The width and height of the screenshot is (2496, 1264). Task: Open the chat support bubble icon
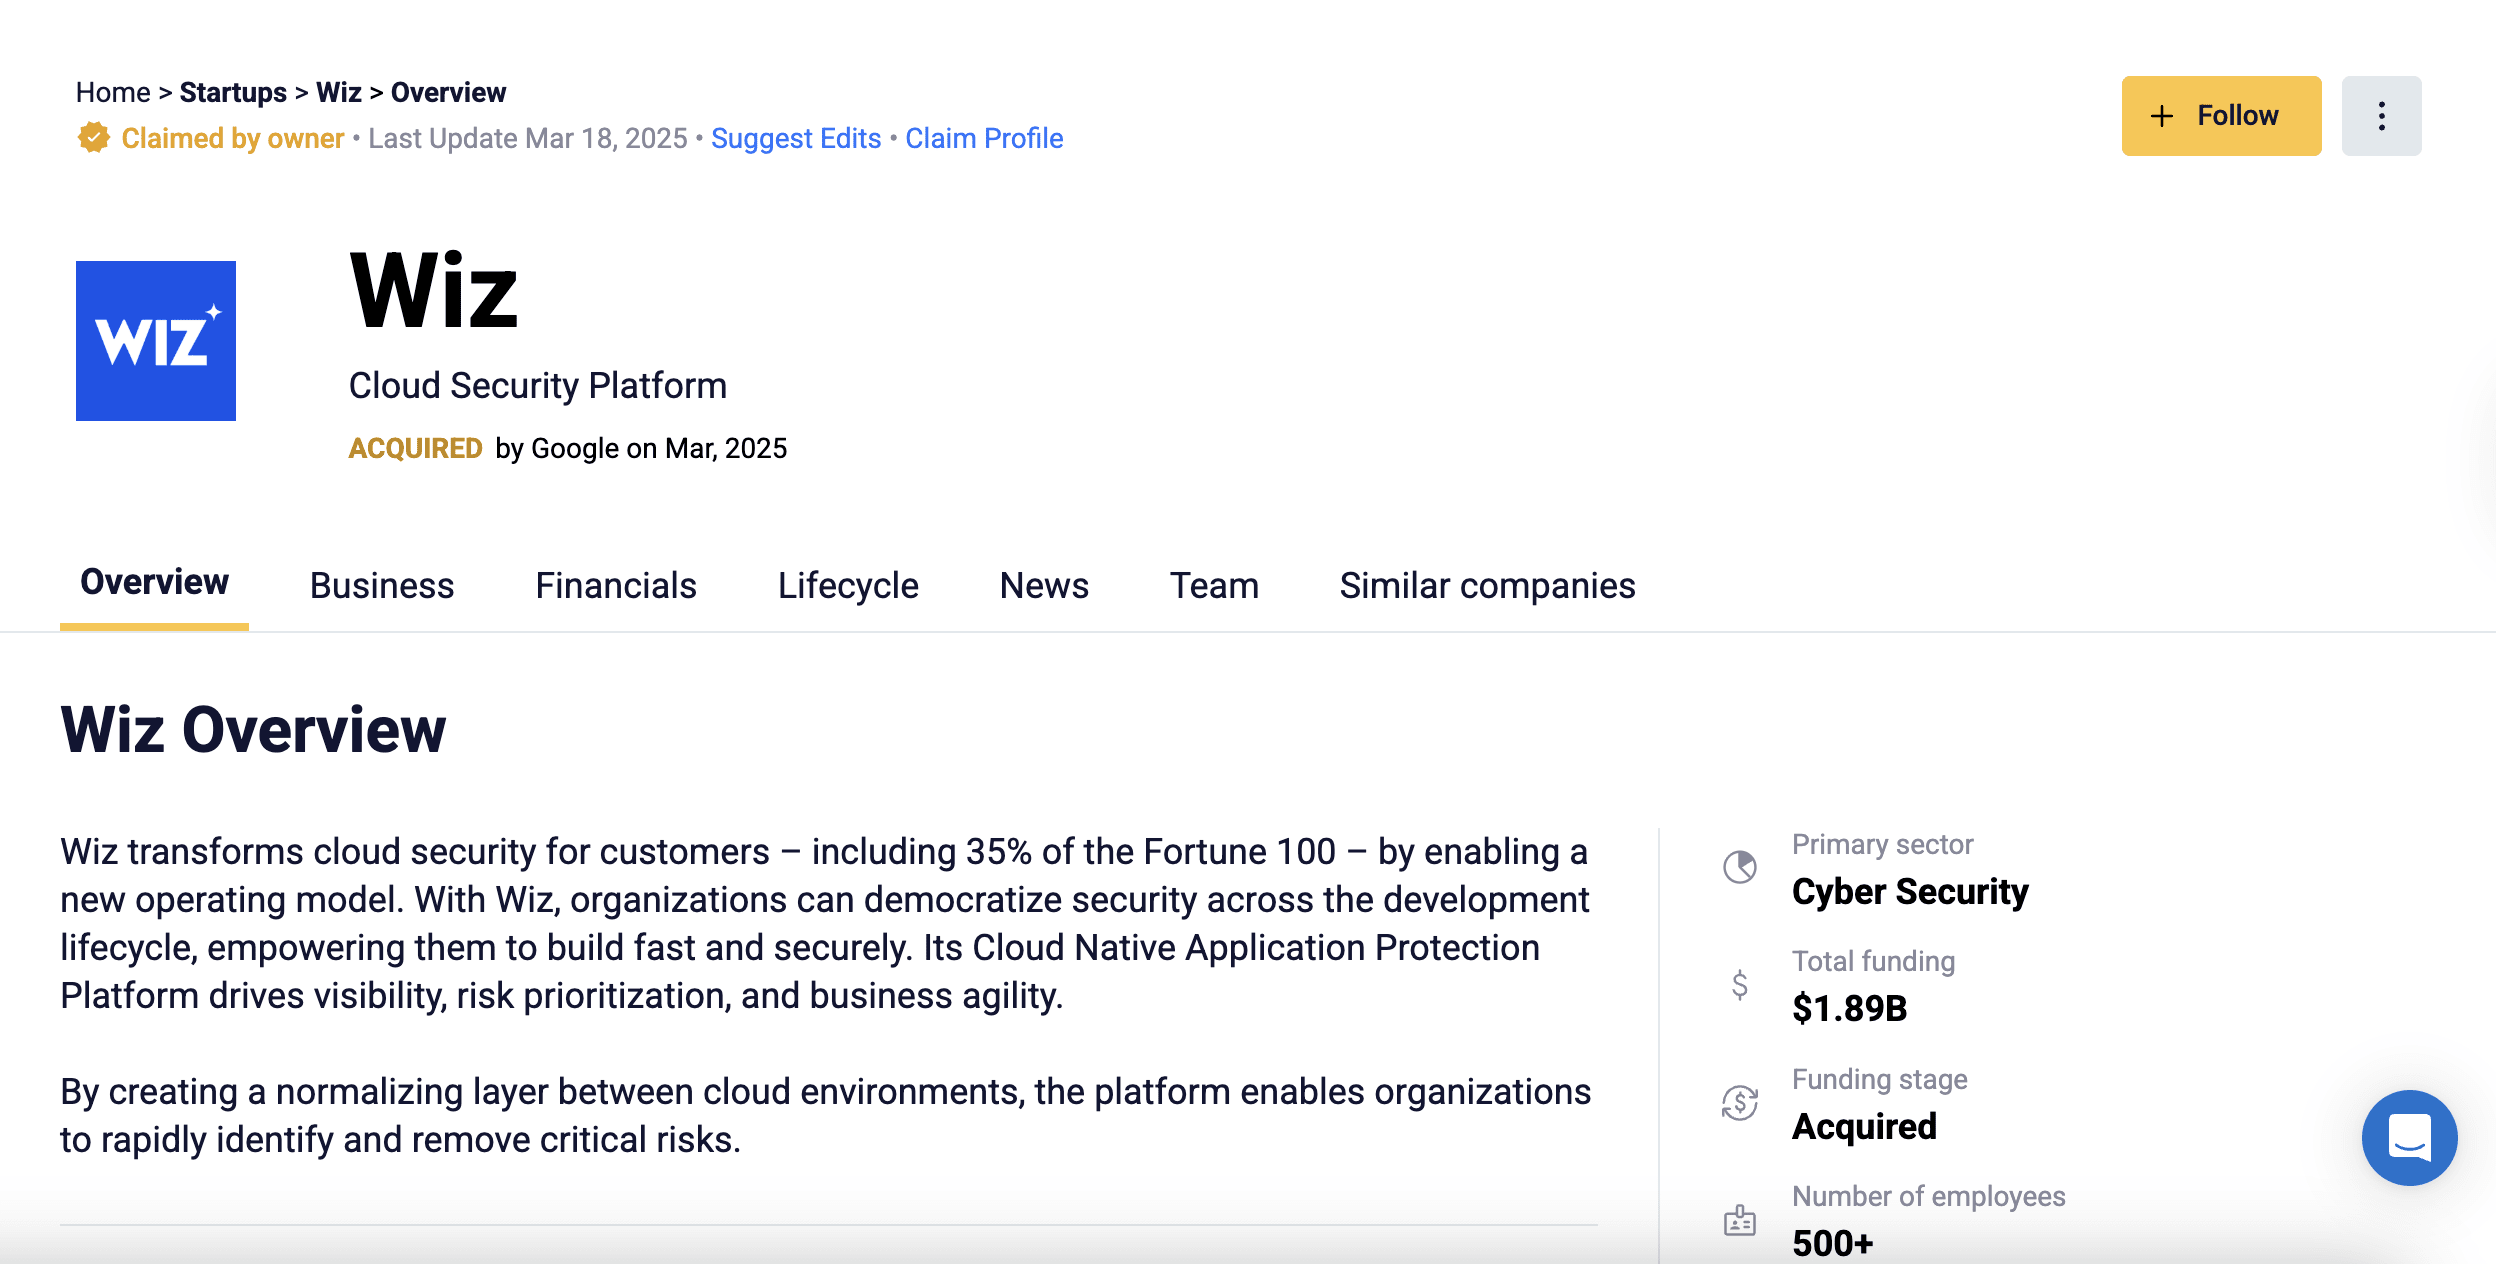point(2408,1137)
